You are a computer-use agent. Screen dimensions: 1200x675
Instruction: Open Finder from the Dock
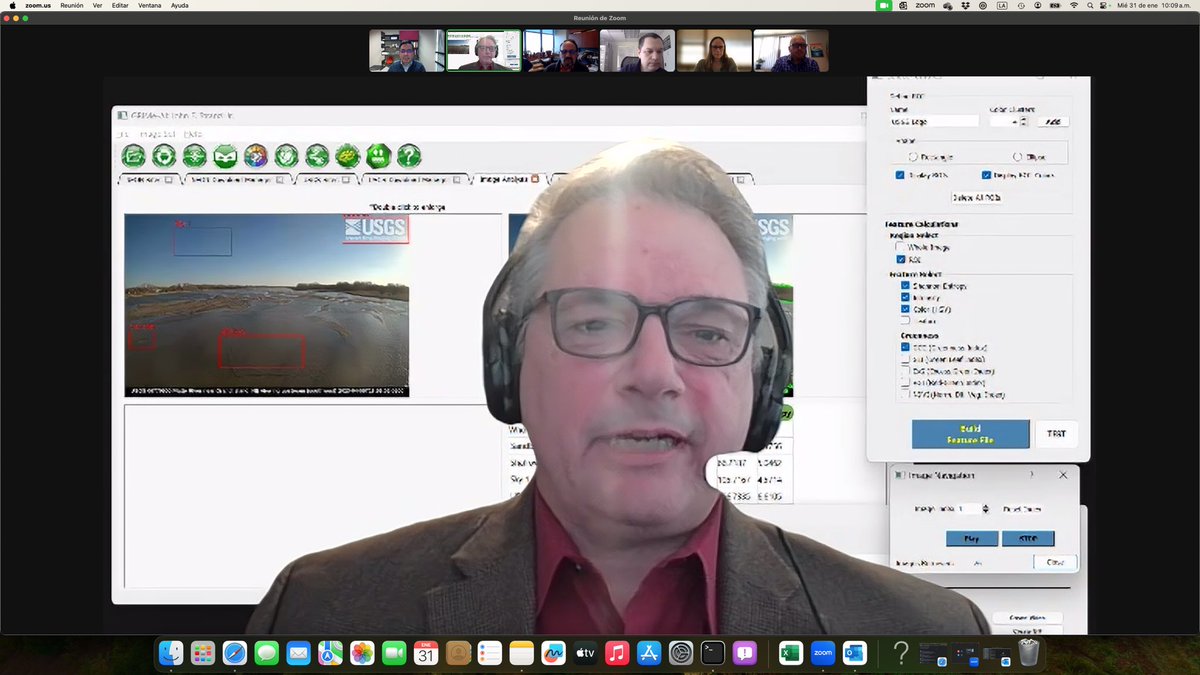[171, 653]
